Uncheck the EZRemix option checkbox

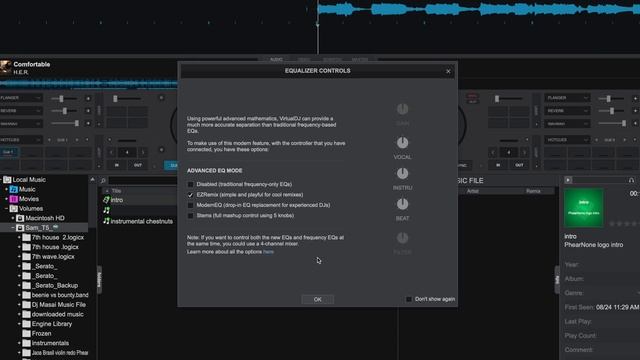(x=190, y=195)
